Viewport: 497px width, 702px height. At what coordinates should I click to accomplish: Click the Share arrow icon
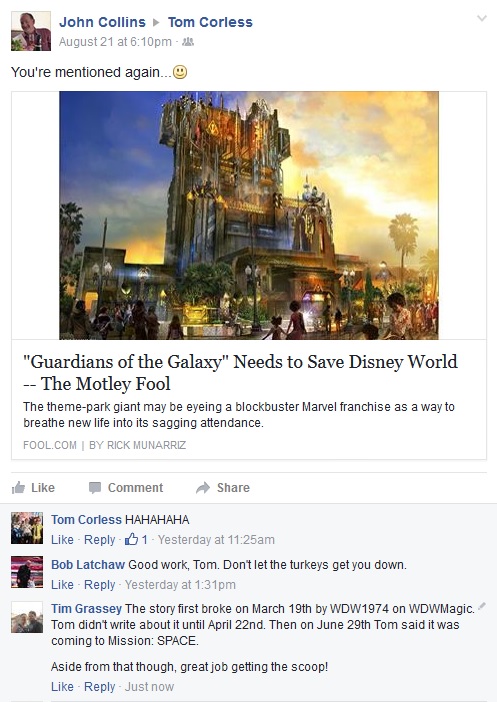[203, 488]
